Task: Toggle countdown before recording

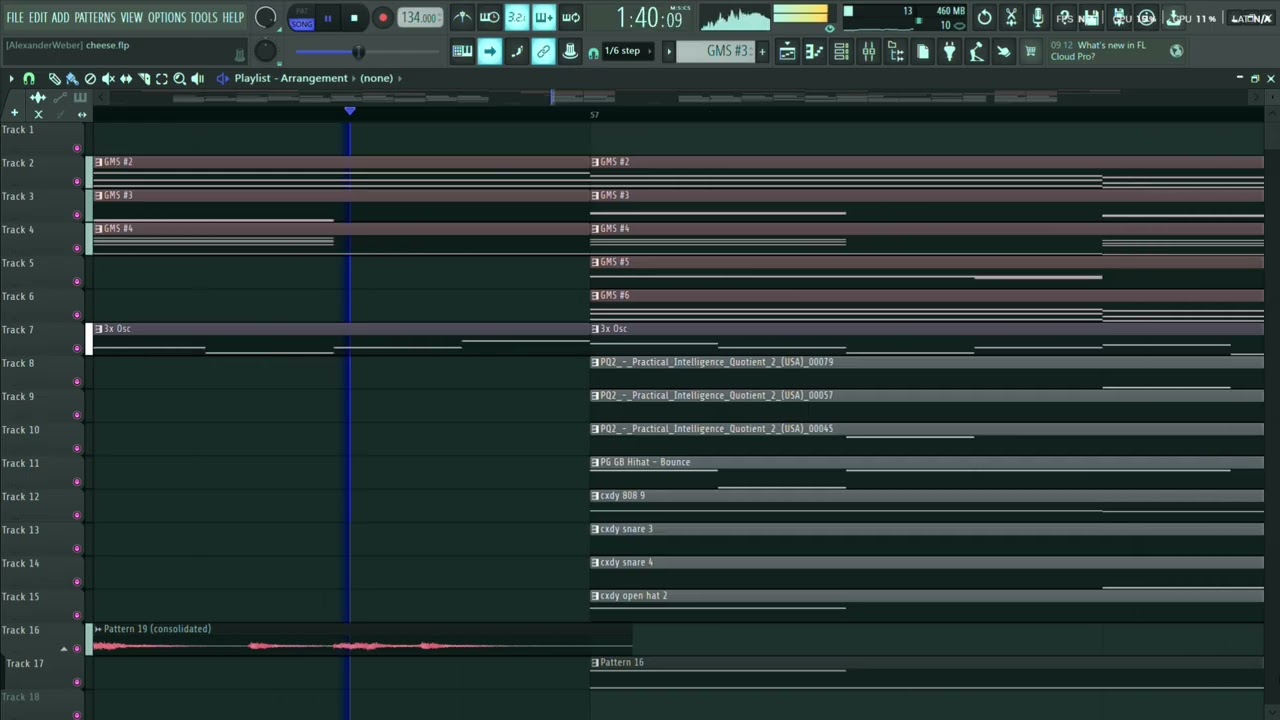Action: (x=516, y=17)
